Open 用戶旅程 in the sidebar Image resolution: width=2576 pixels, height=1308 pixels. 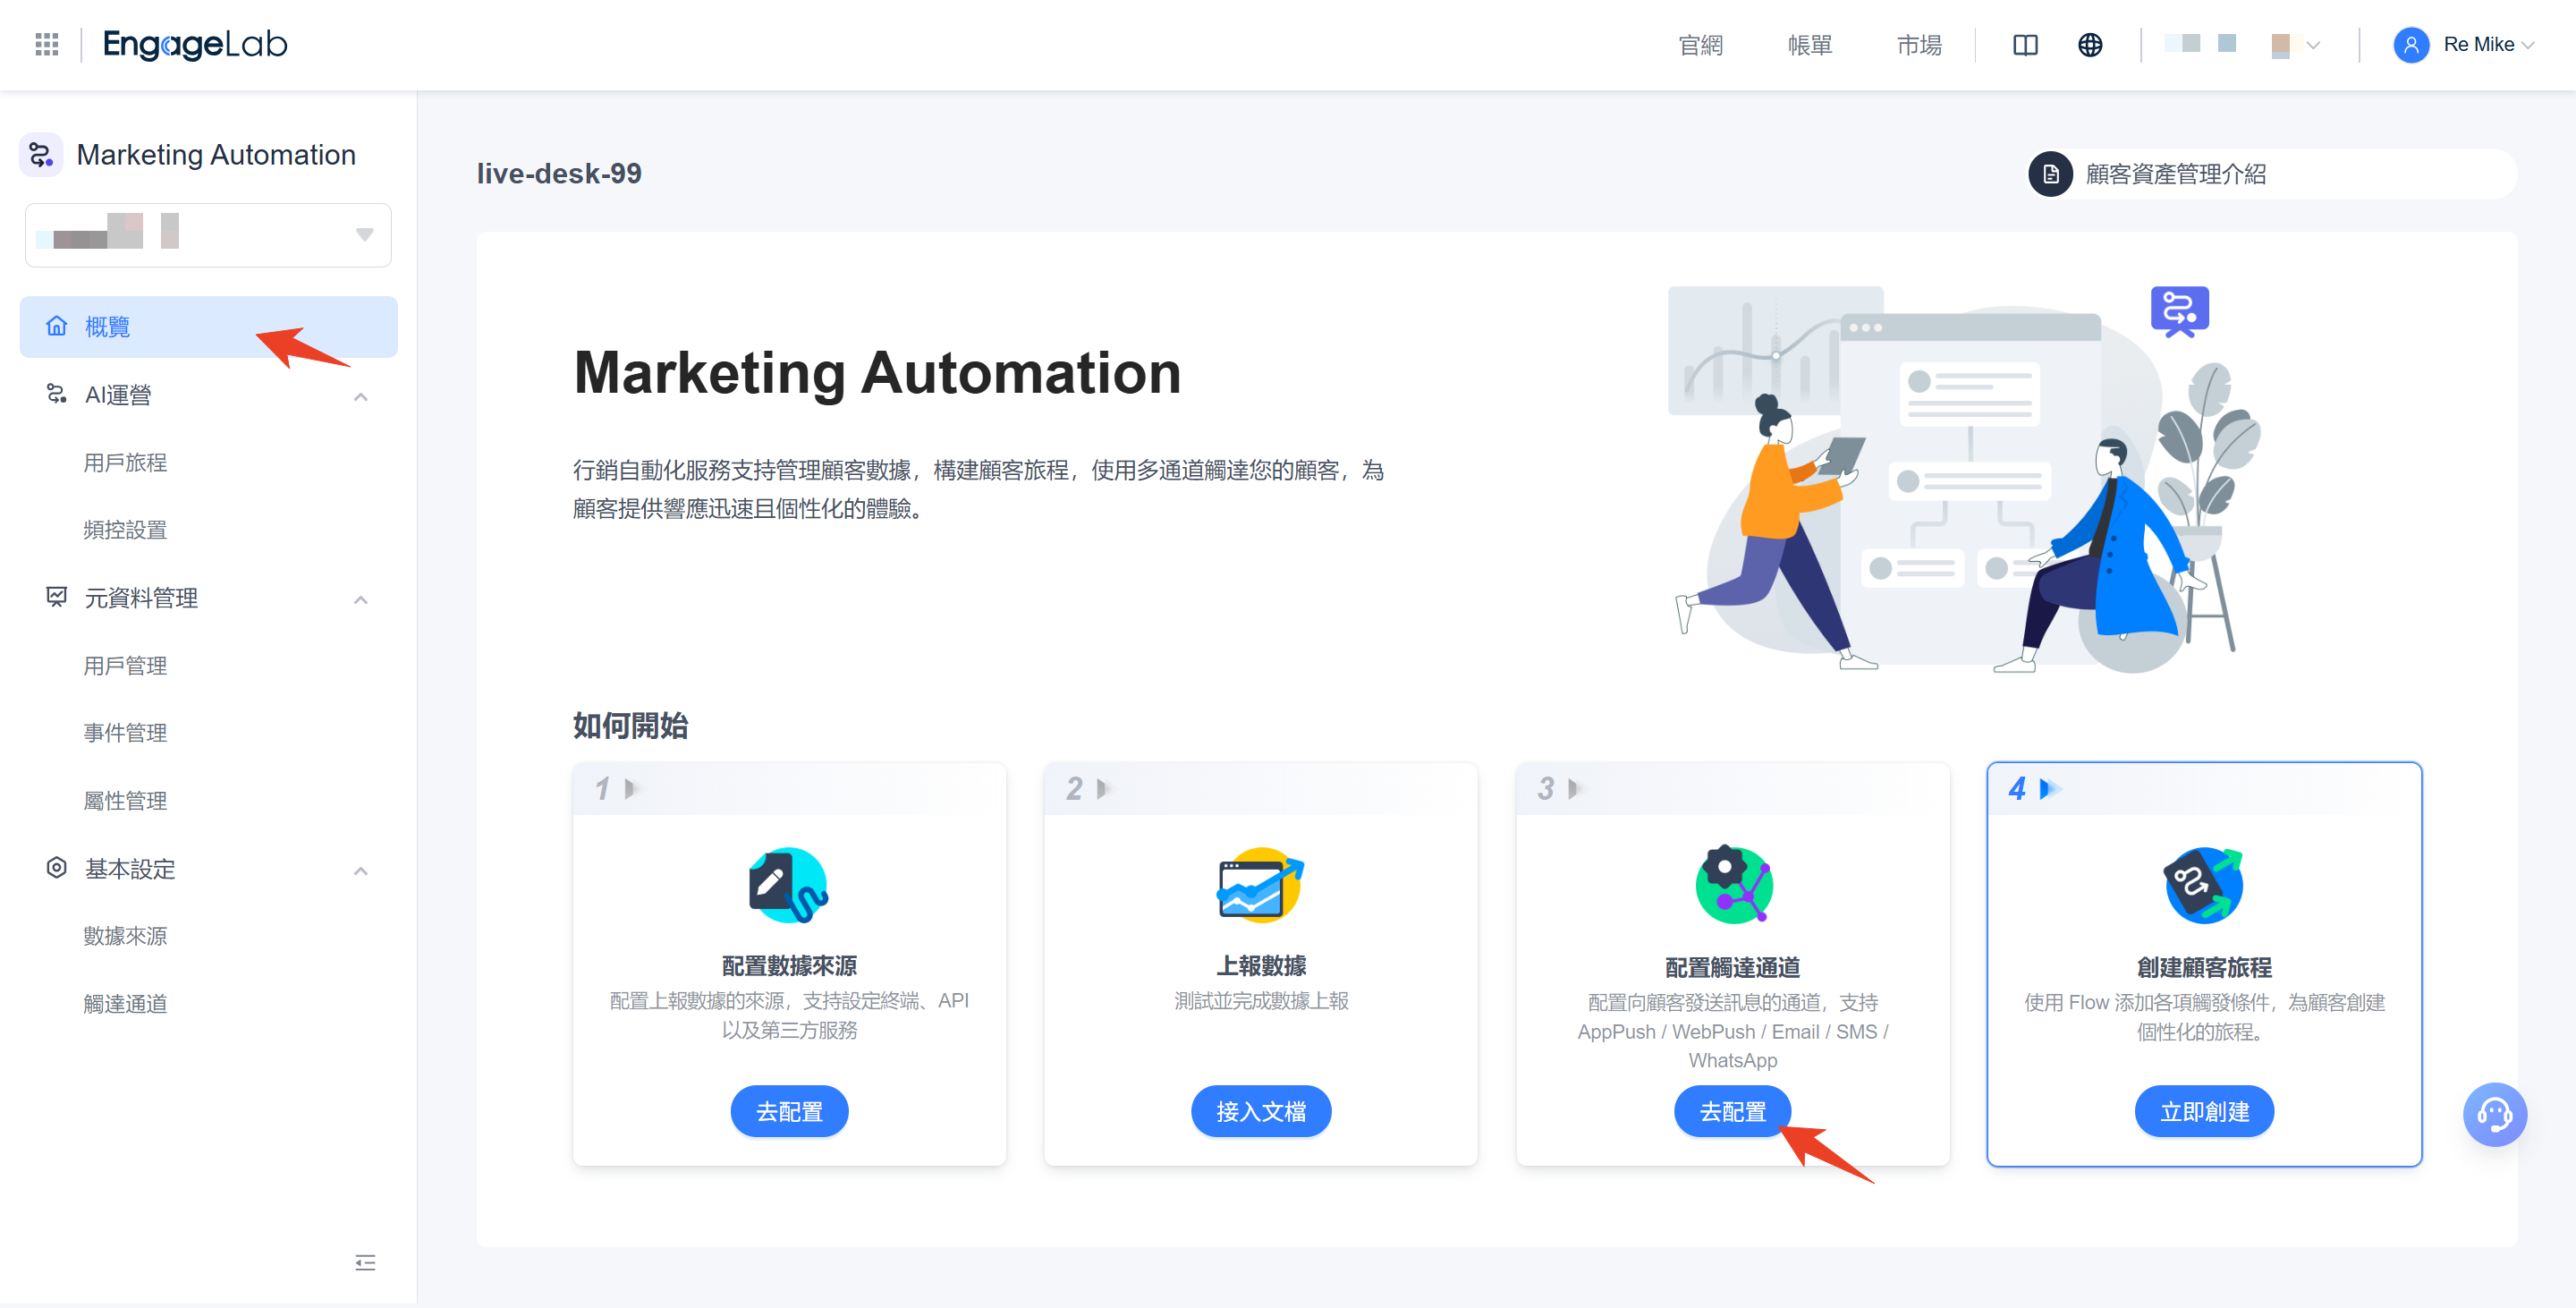125,462
